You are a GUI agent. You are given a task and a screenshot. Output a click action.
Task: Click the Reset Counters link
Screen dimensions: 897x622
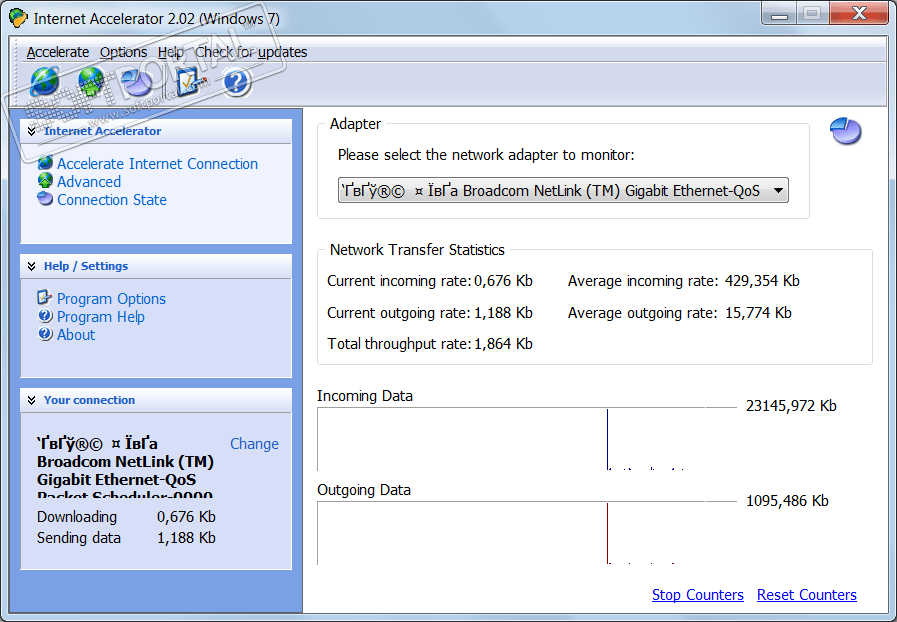807,595
